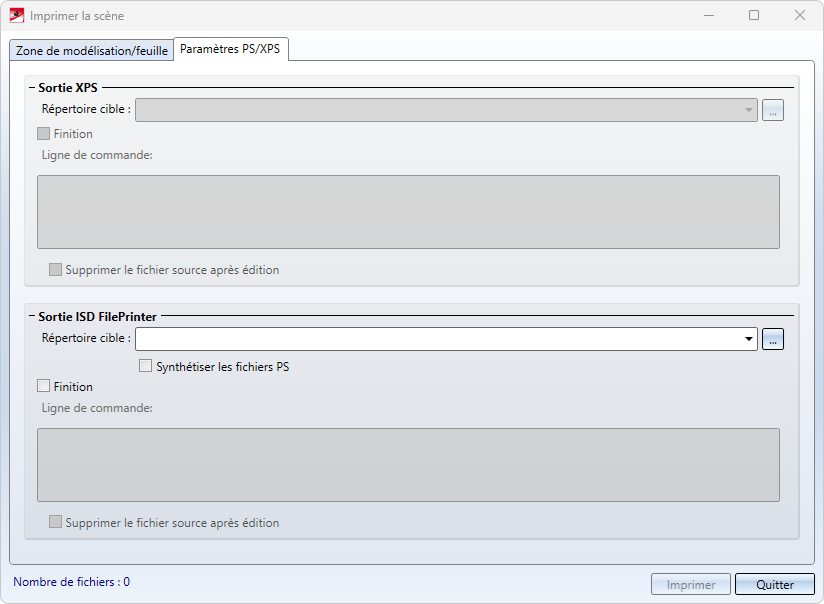Browse for ISD FilePrinter target directory
The image size is (824, 604).
click(772, 339)
